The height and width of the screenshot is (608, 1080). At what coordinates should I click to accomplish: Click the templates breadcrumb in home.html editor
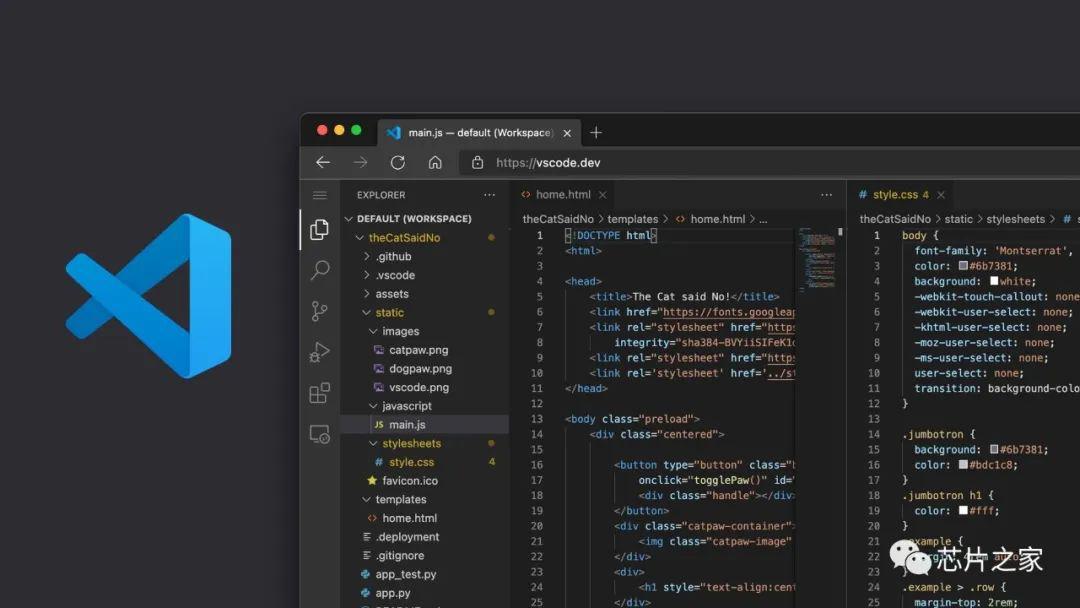(632, 219)
